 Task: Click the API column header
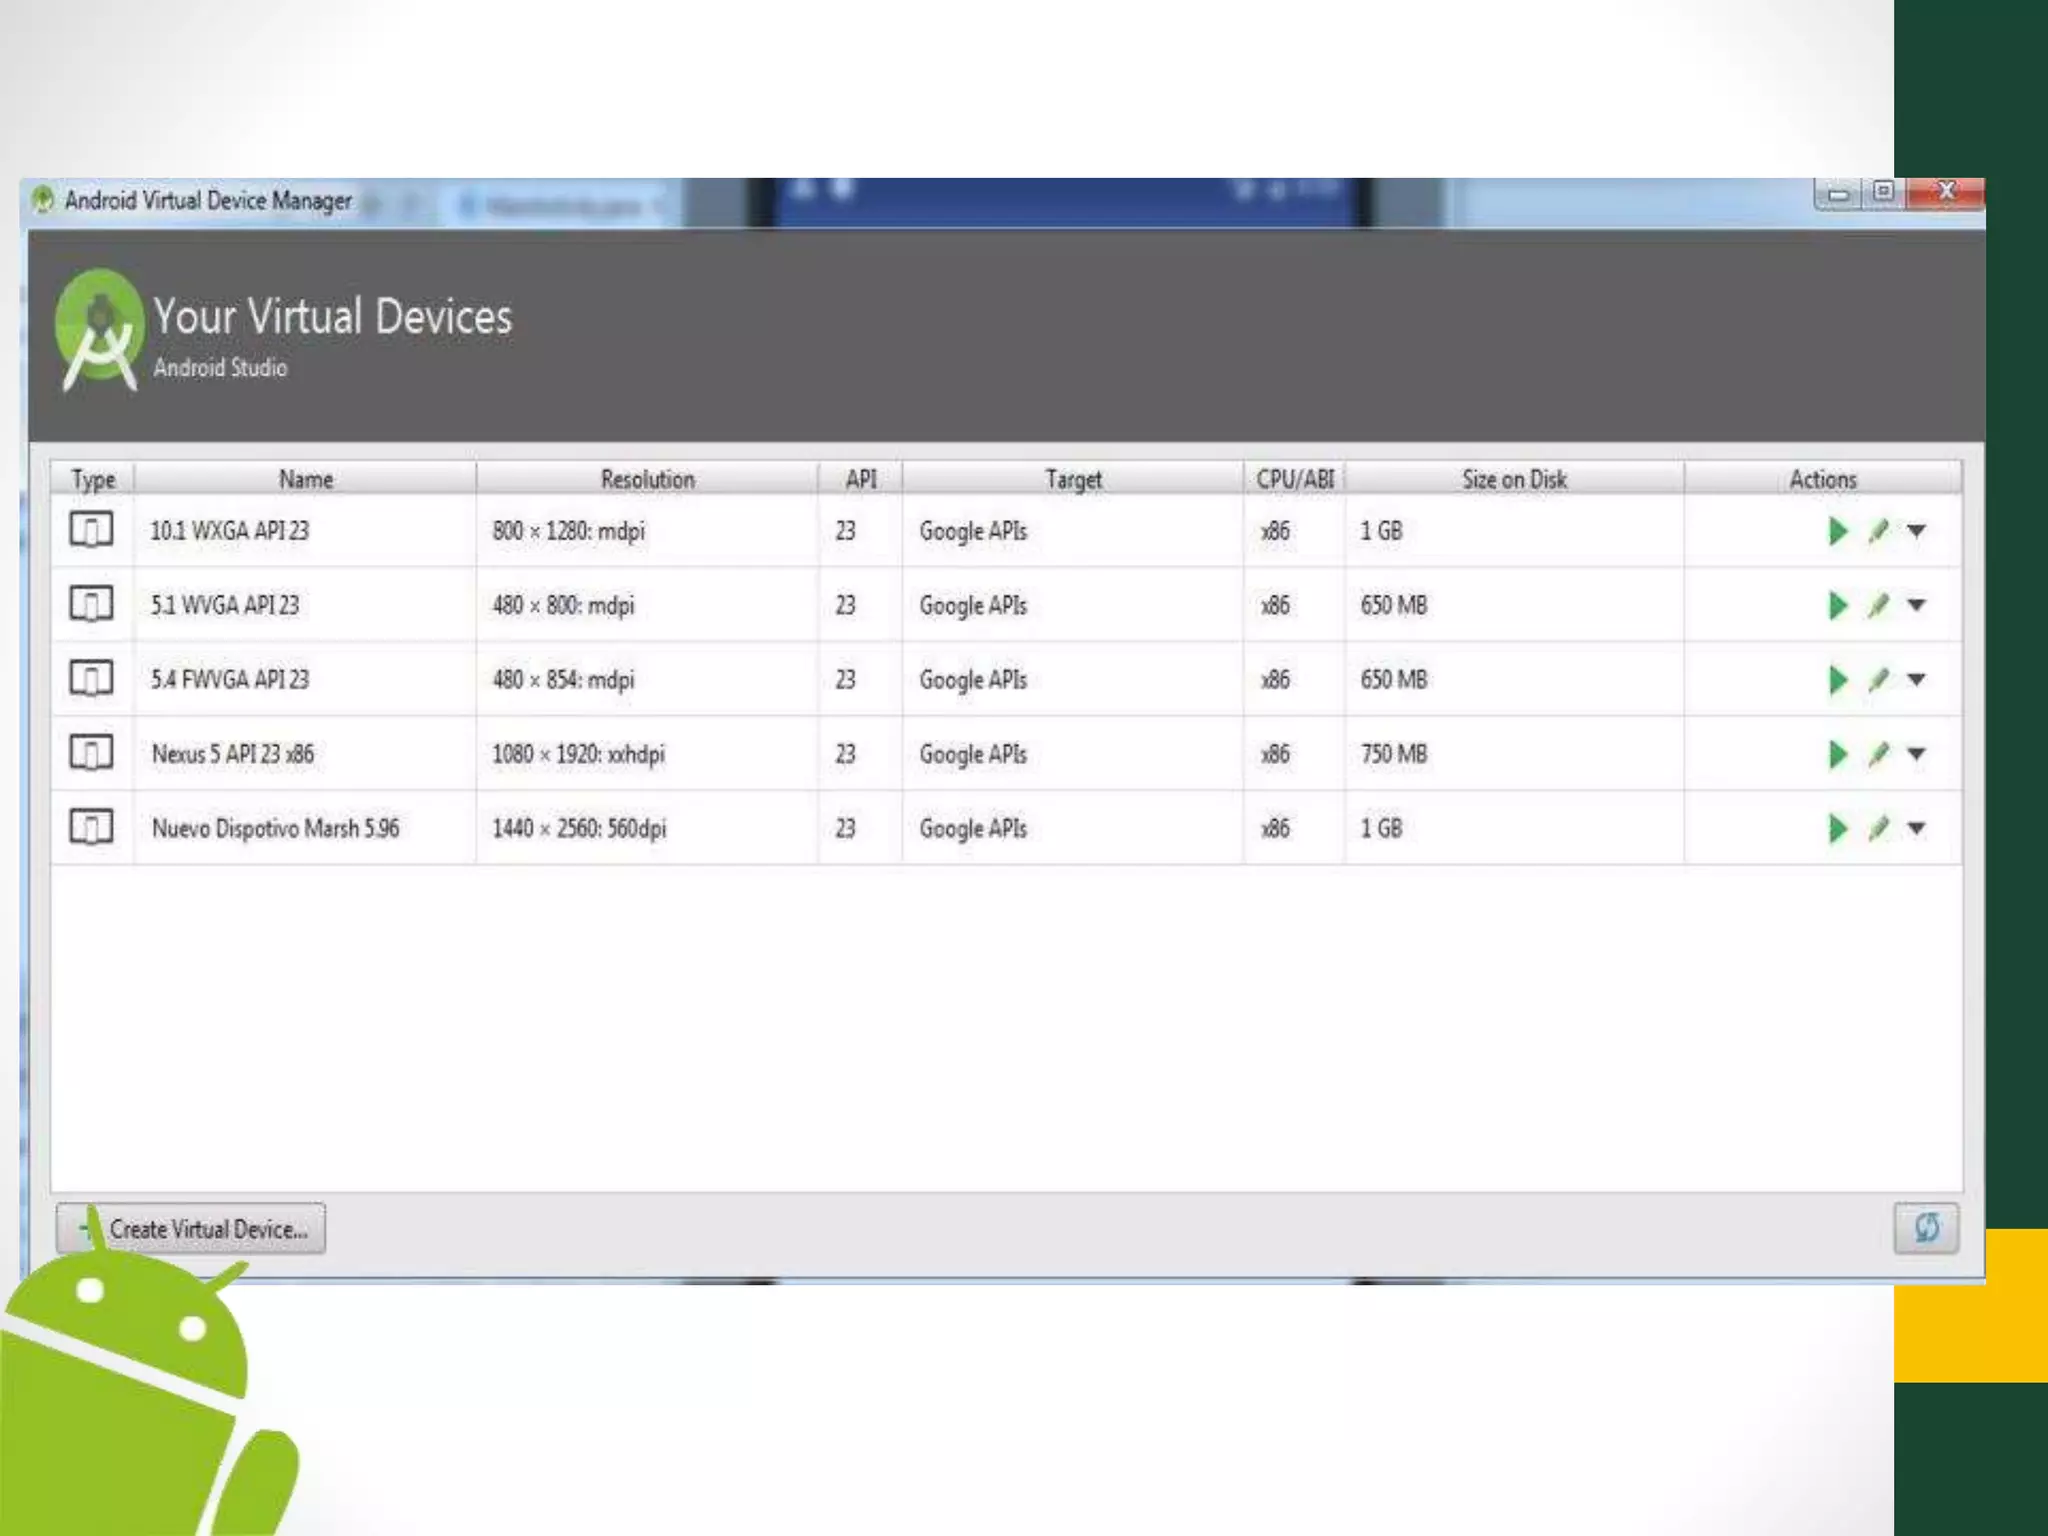[860, 479]
